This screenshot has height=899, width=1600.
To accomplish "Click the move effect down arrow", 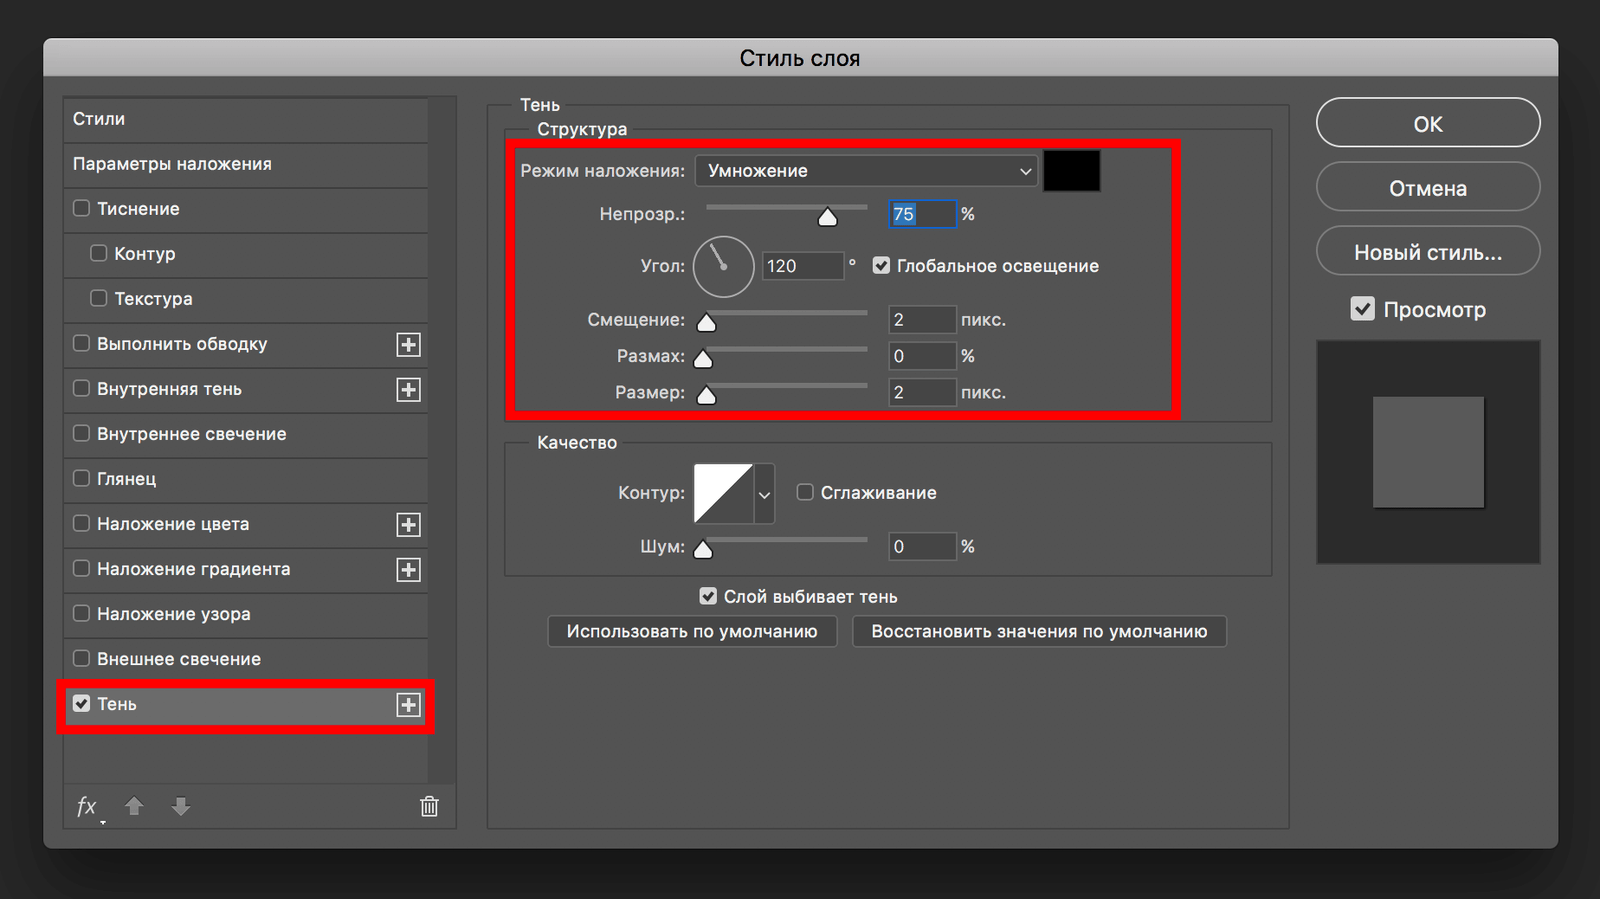I will [181, 806].
